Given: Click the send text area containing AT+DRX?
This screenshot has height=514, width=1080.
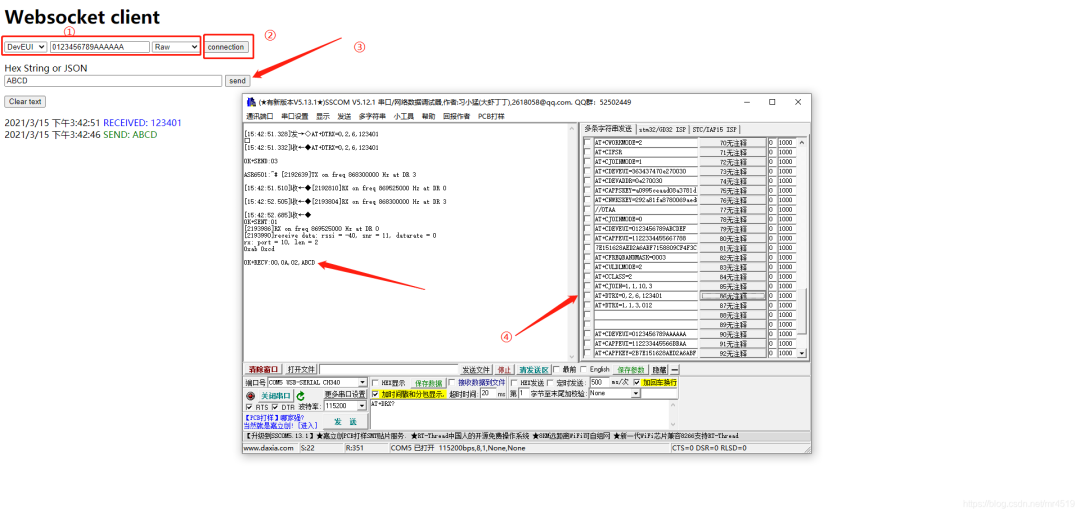Looking at the screenshot, I should [x=520, y=415].
